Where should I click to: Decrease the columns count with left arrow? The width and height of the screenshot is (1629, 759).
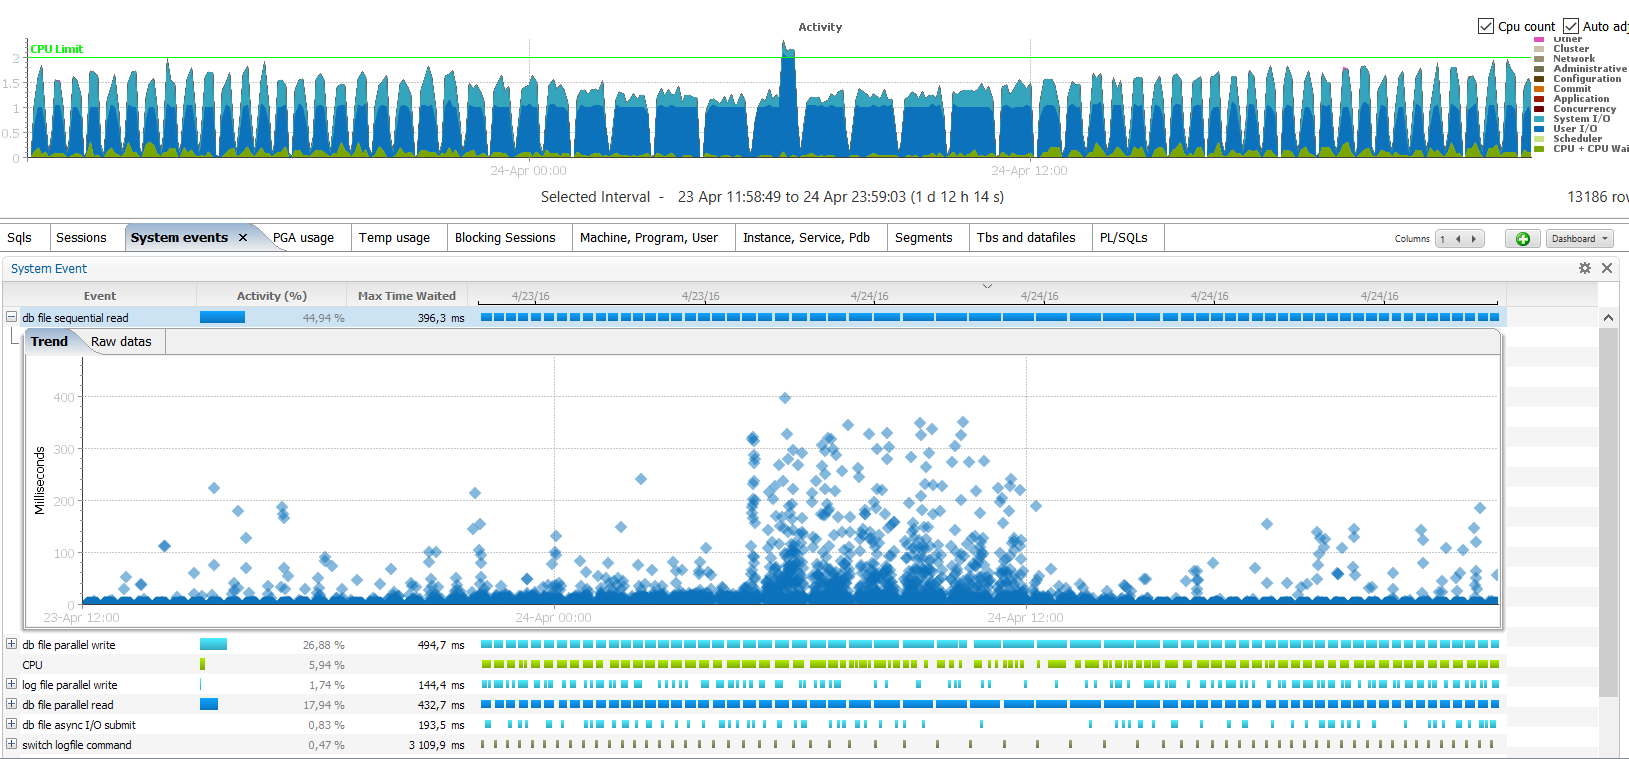coord(1458,239)
